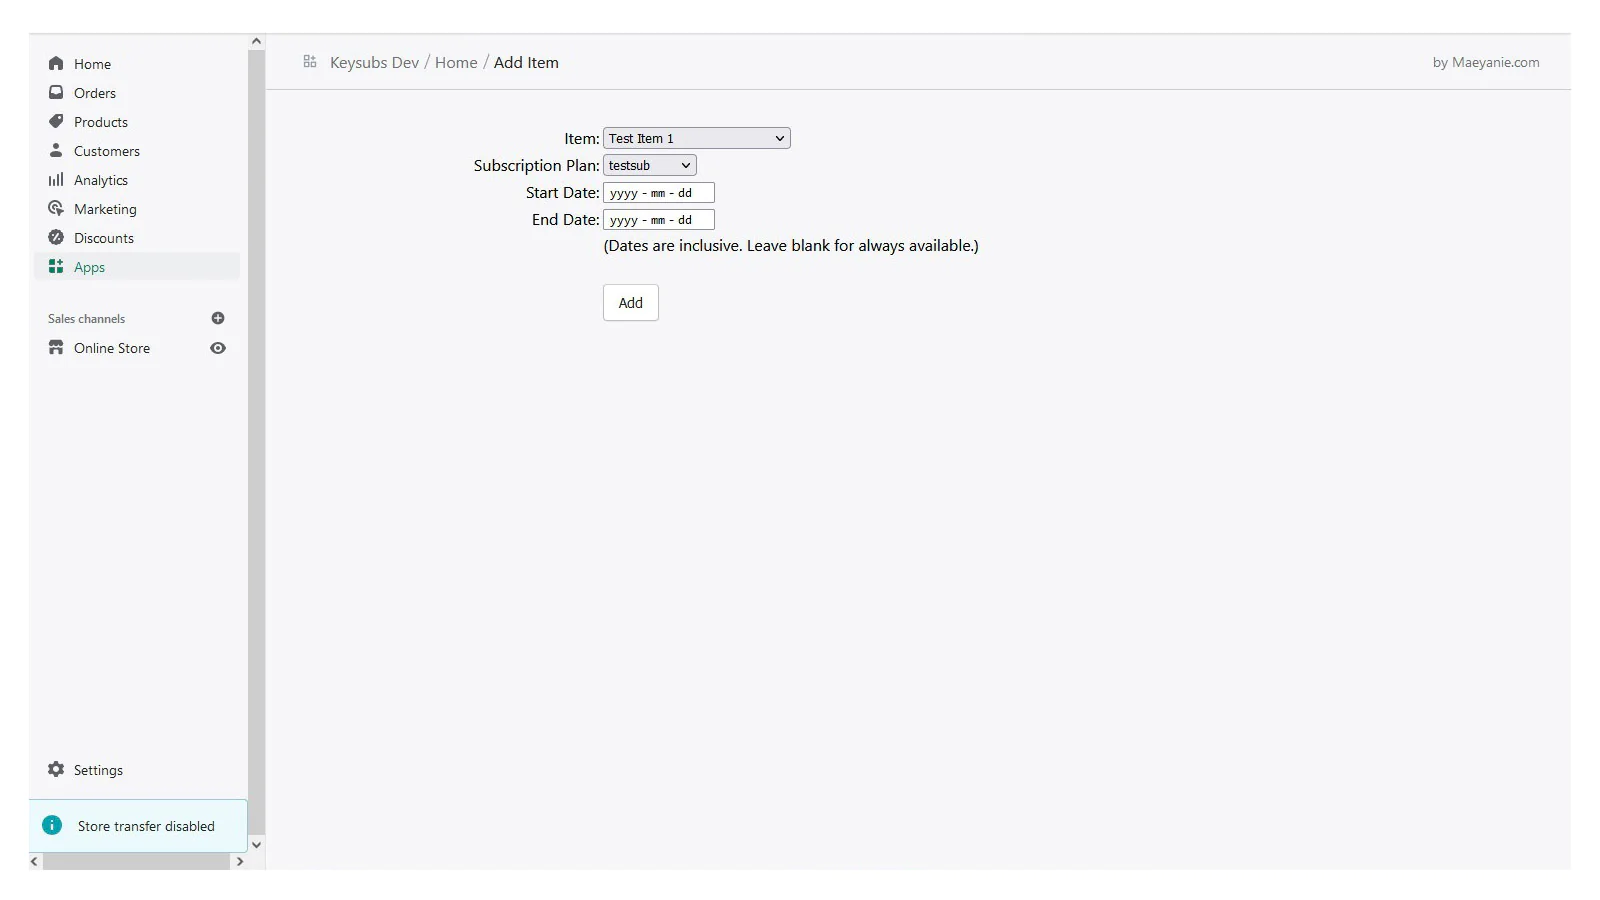Click the Start Date field
This screenshot has width=1600, height=900.
point(659,192)
